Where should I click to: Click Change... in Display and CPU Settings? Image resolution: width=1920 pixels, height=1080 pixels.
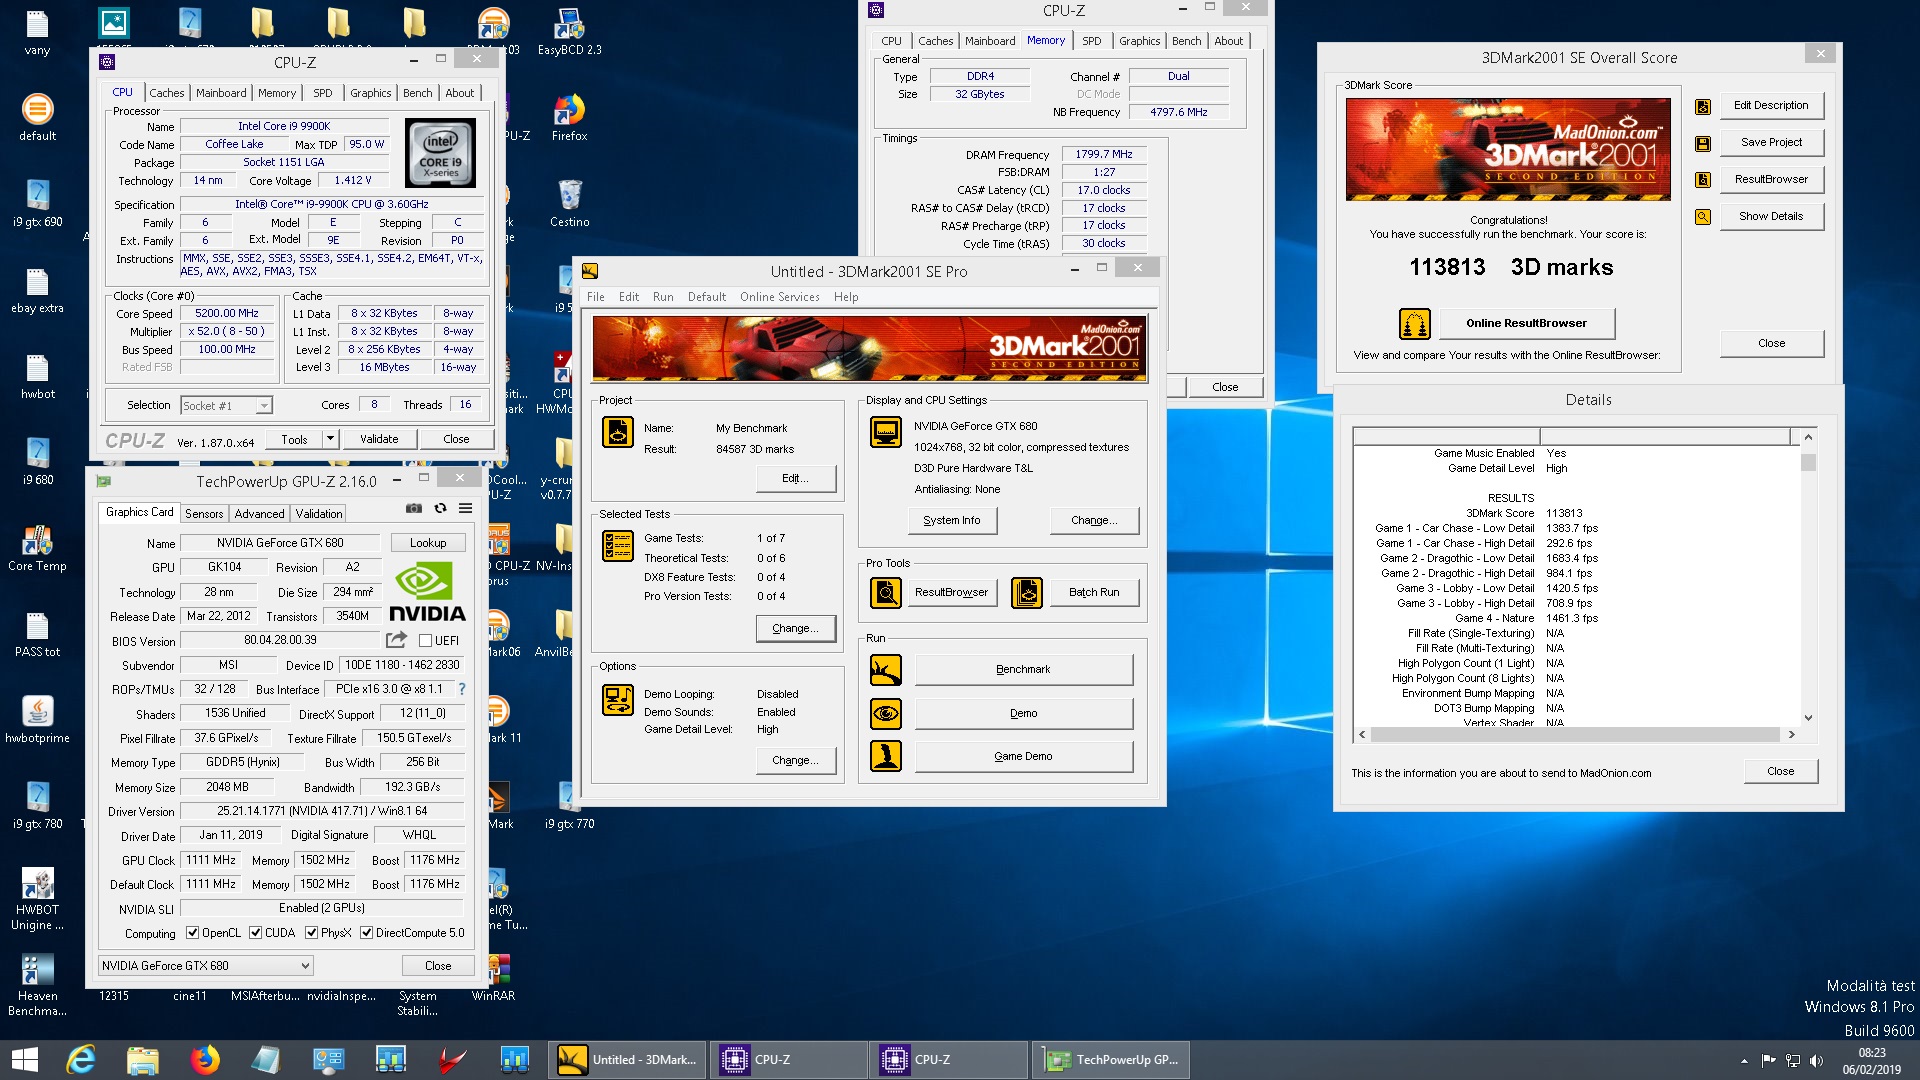[x=1094, y=520]
